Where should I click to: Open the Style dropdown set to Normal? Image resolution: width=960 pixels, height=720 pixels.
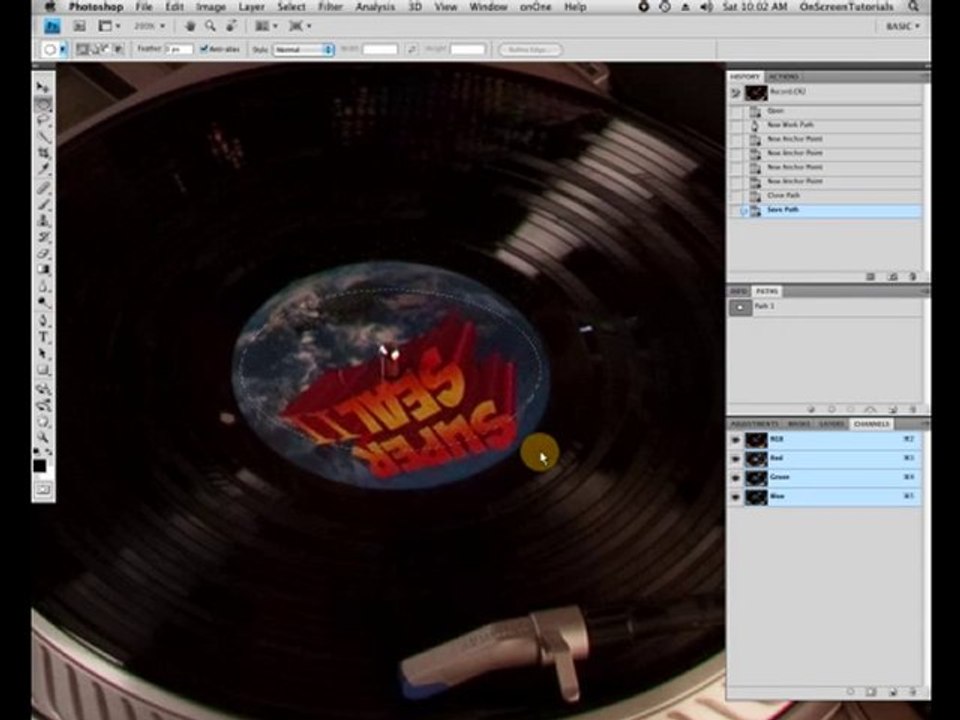pos(303,50)
